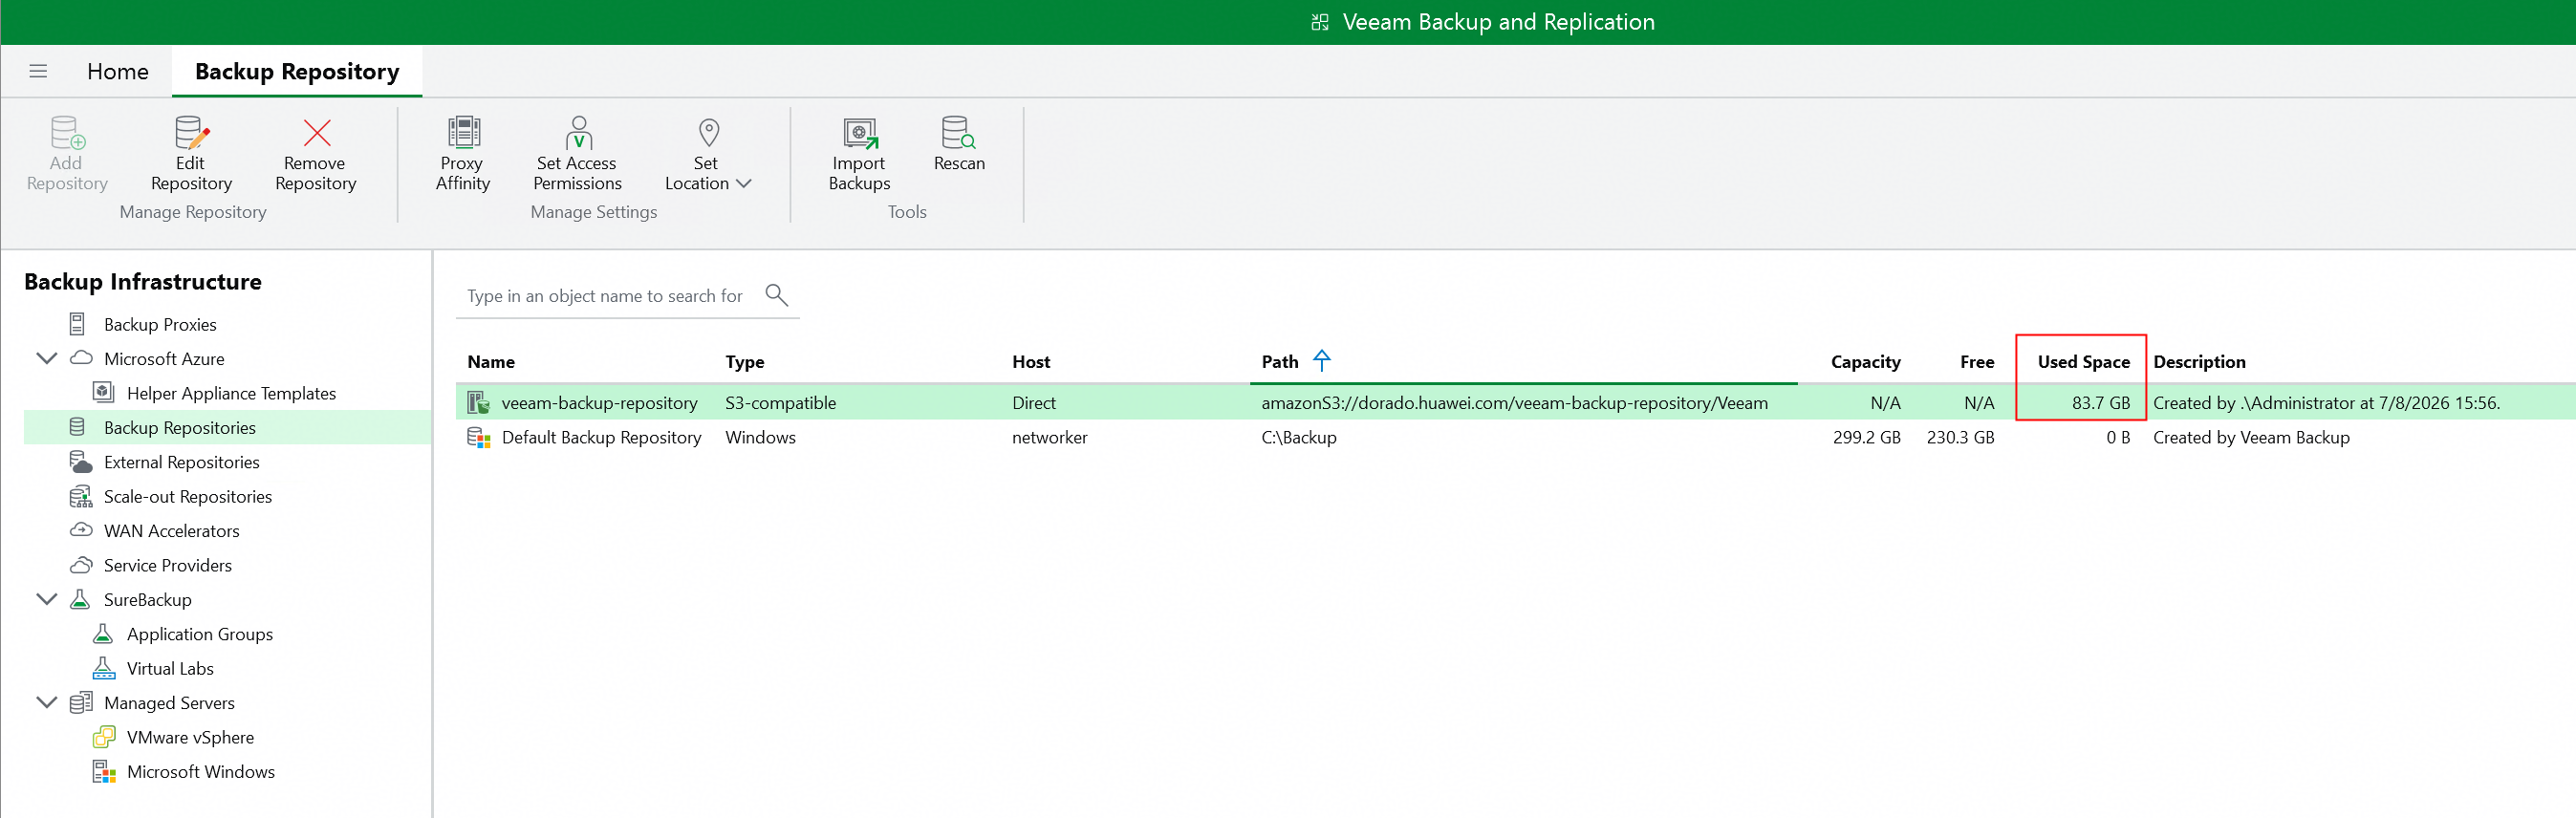Click the Add Repository icon
2576x818 pixels.
coord(68,132)
